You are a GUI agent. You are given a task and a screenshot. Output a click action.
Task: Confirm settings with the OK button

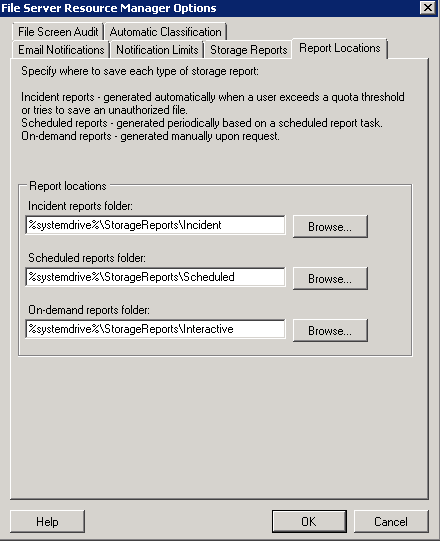(309, 521)
